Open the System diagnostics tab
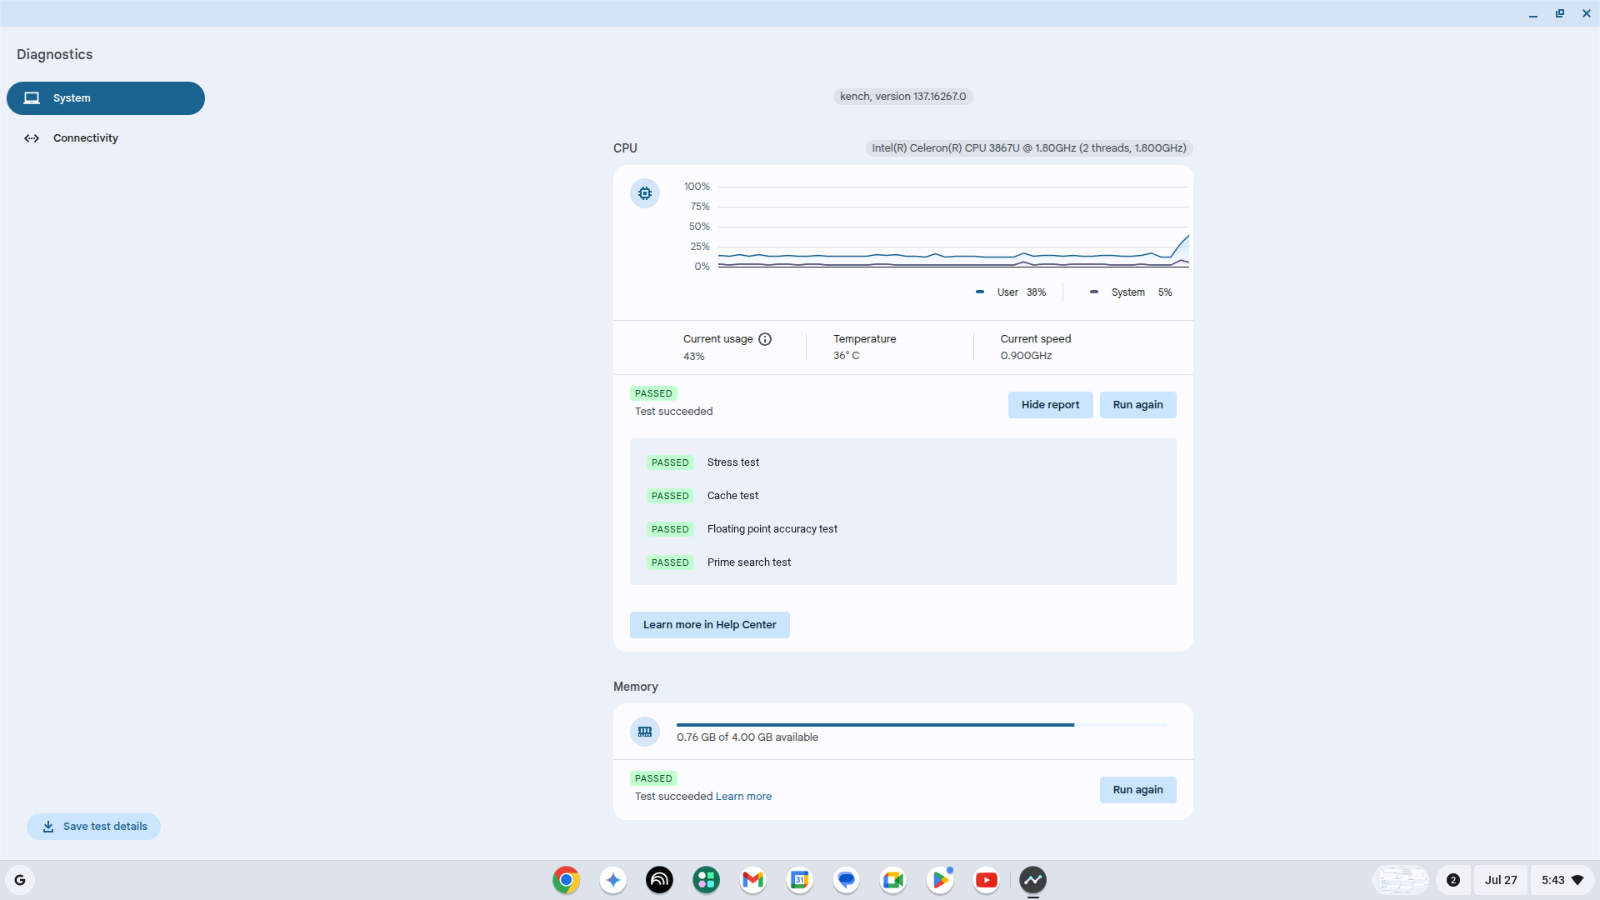Image resolution: width=1600 pixels, height=900 pixels. (105, 98)
